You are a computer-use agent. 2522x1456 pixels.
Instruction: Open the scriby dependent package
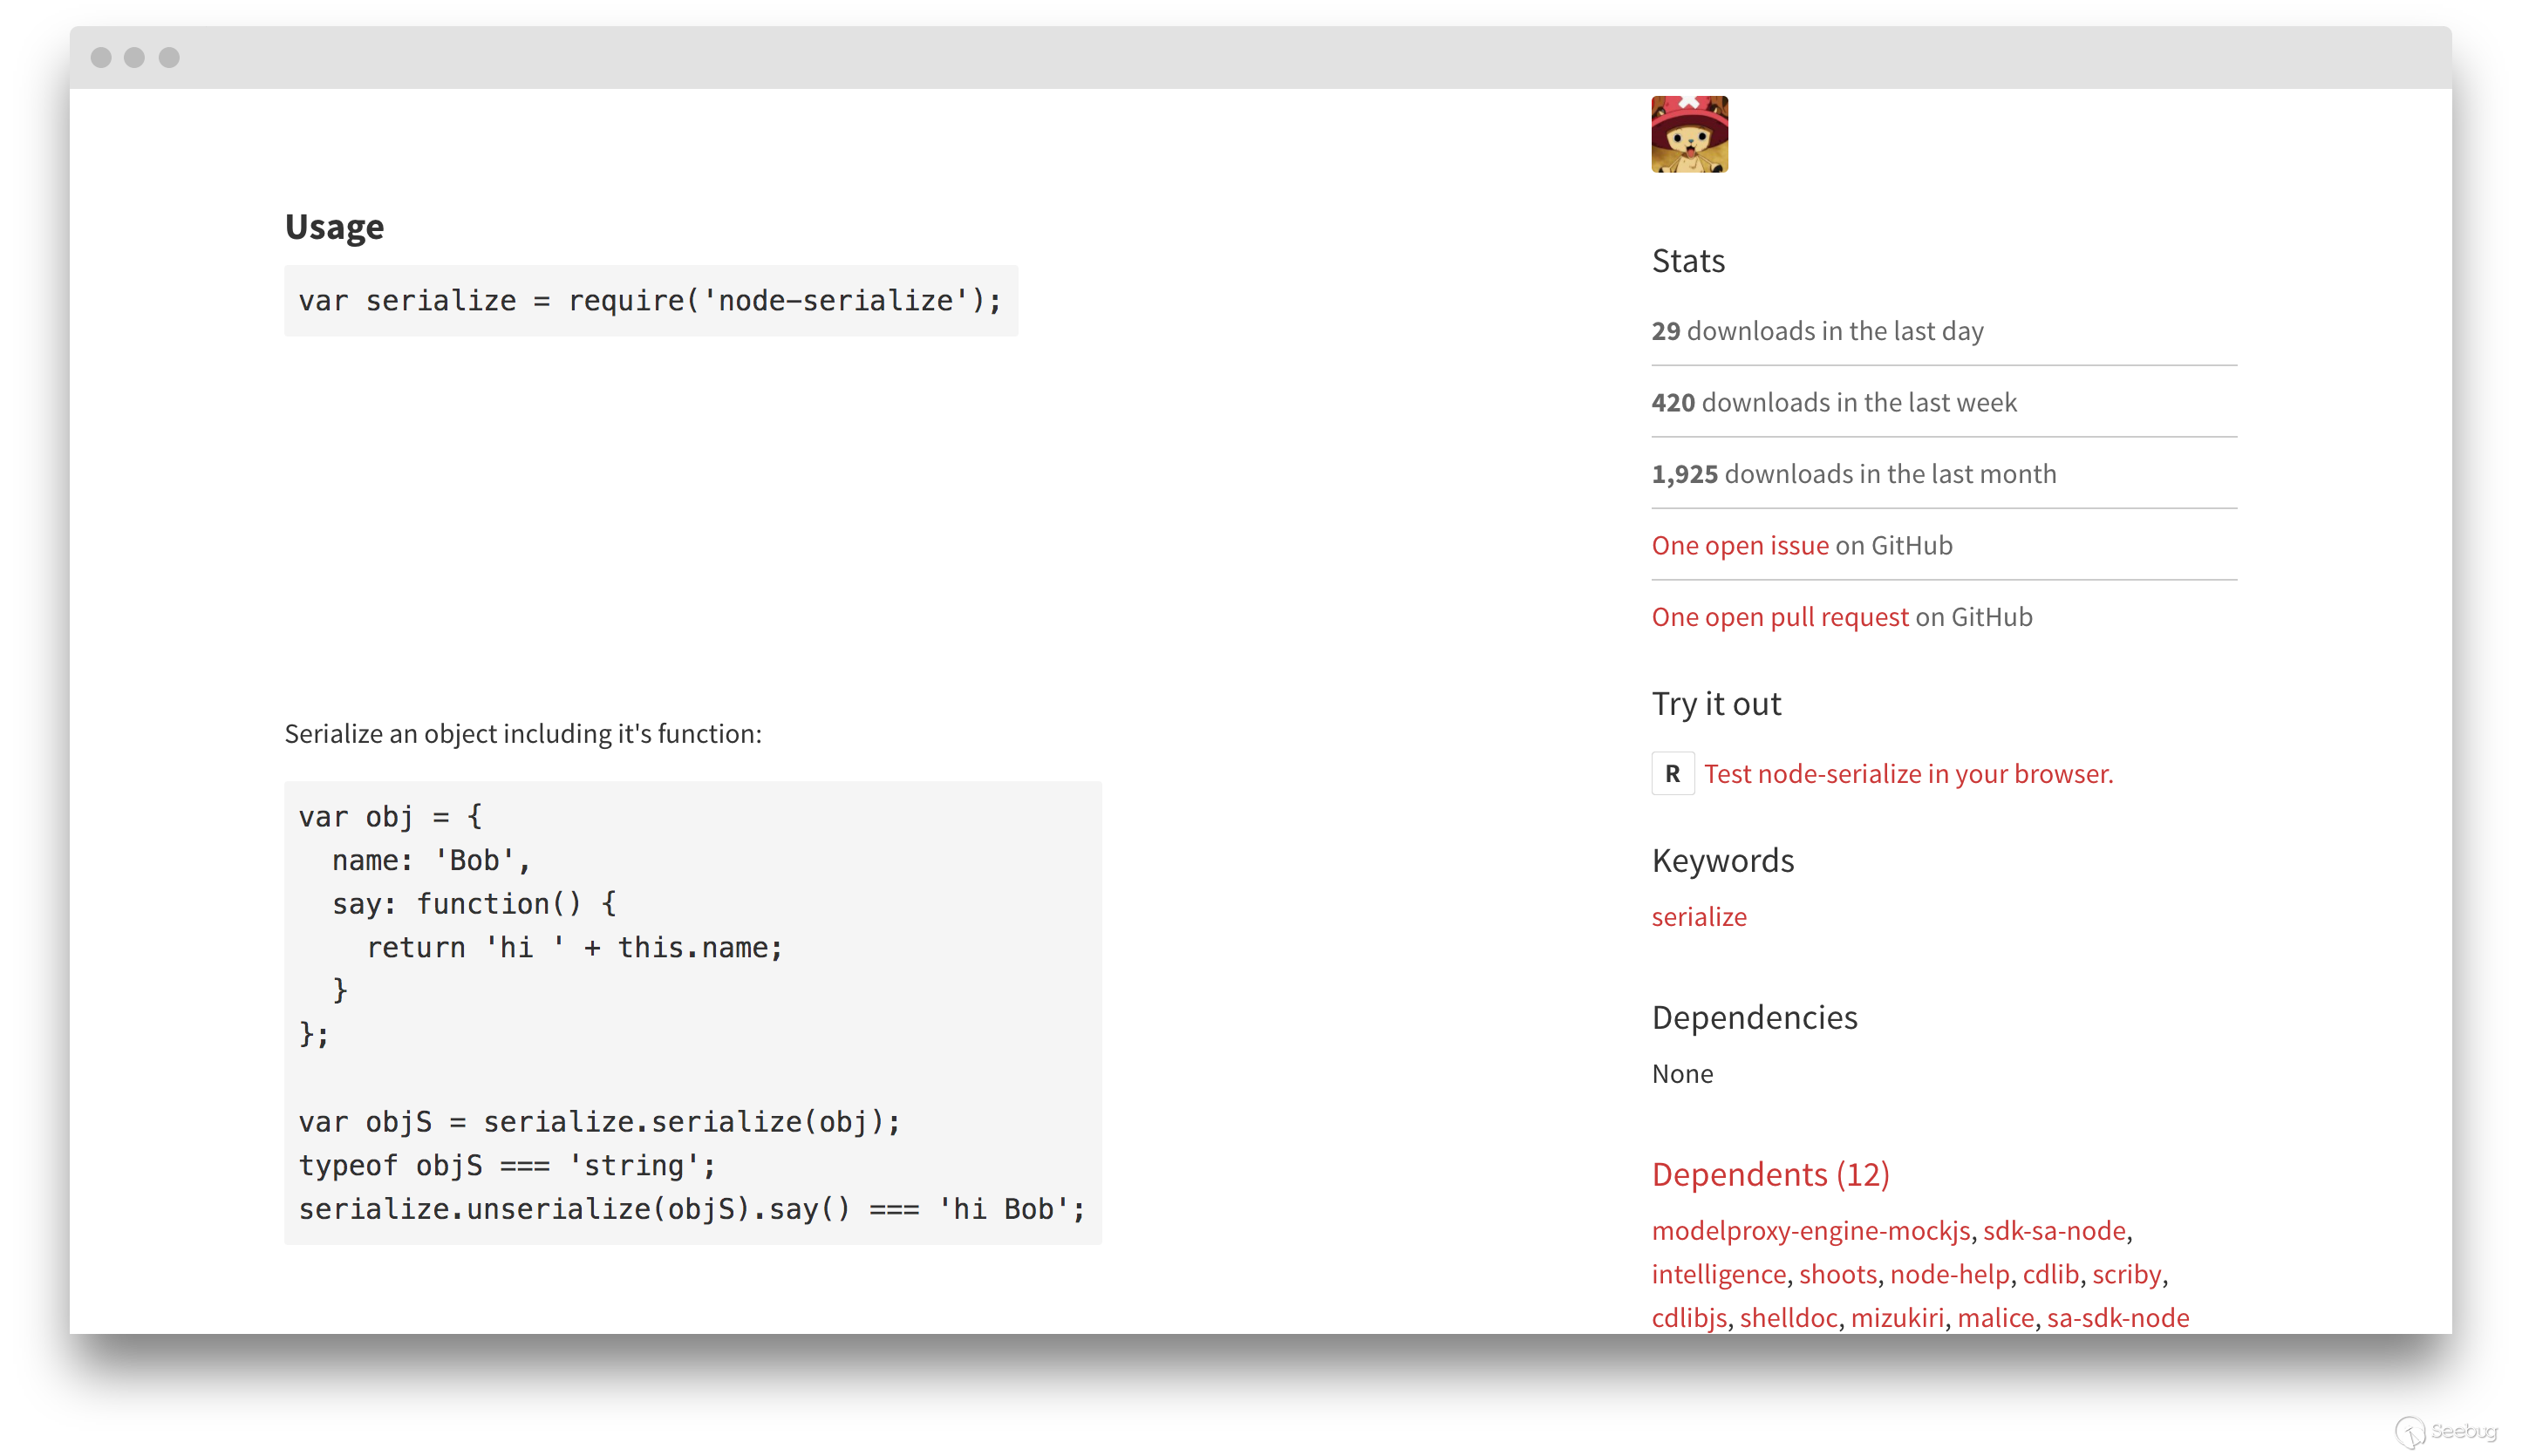point(2126,1274)
